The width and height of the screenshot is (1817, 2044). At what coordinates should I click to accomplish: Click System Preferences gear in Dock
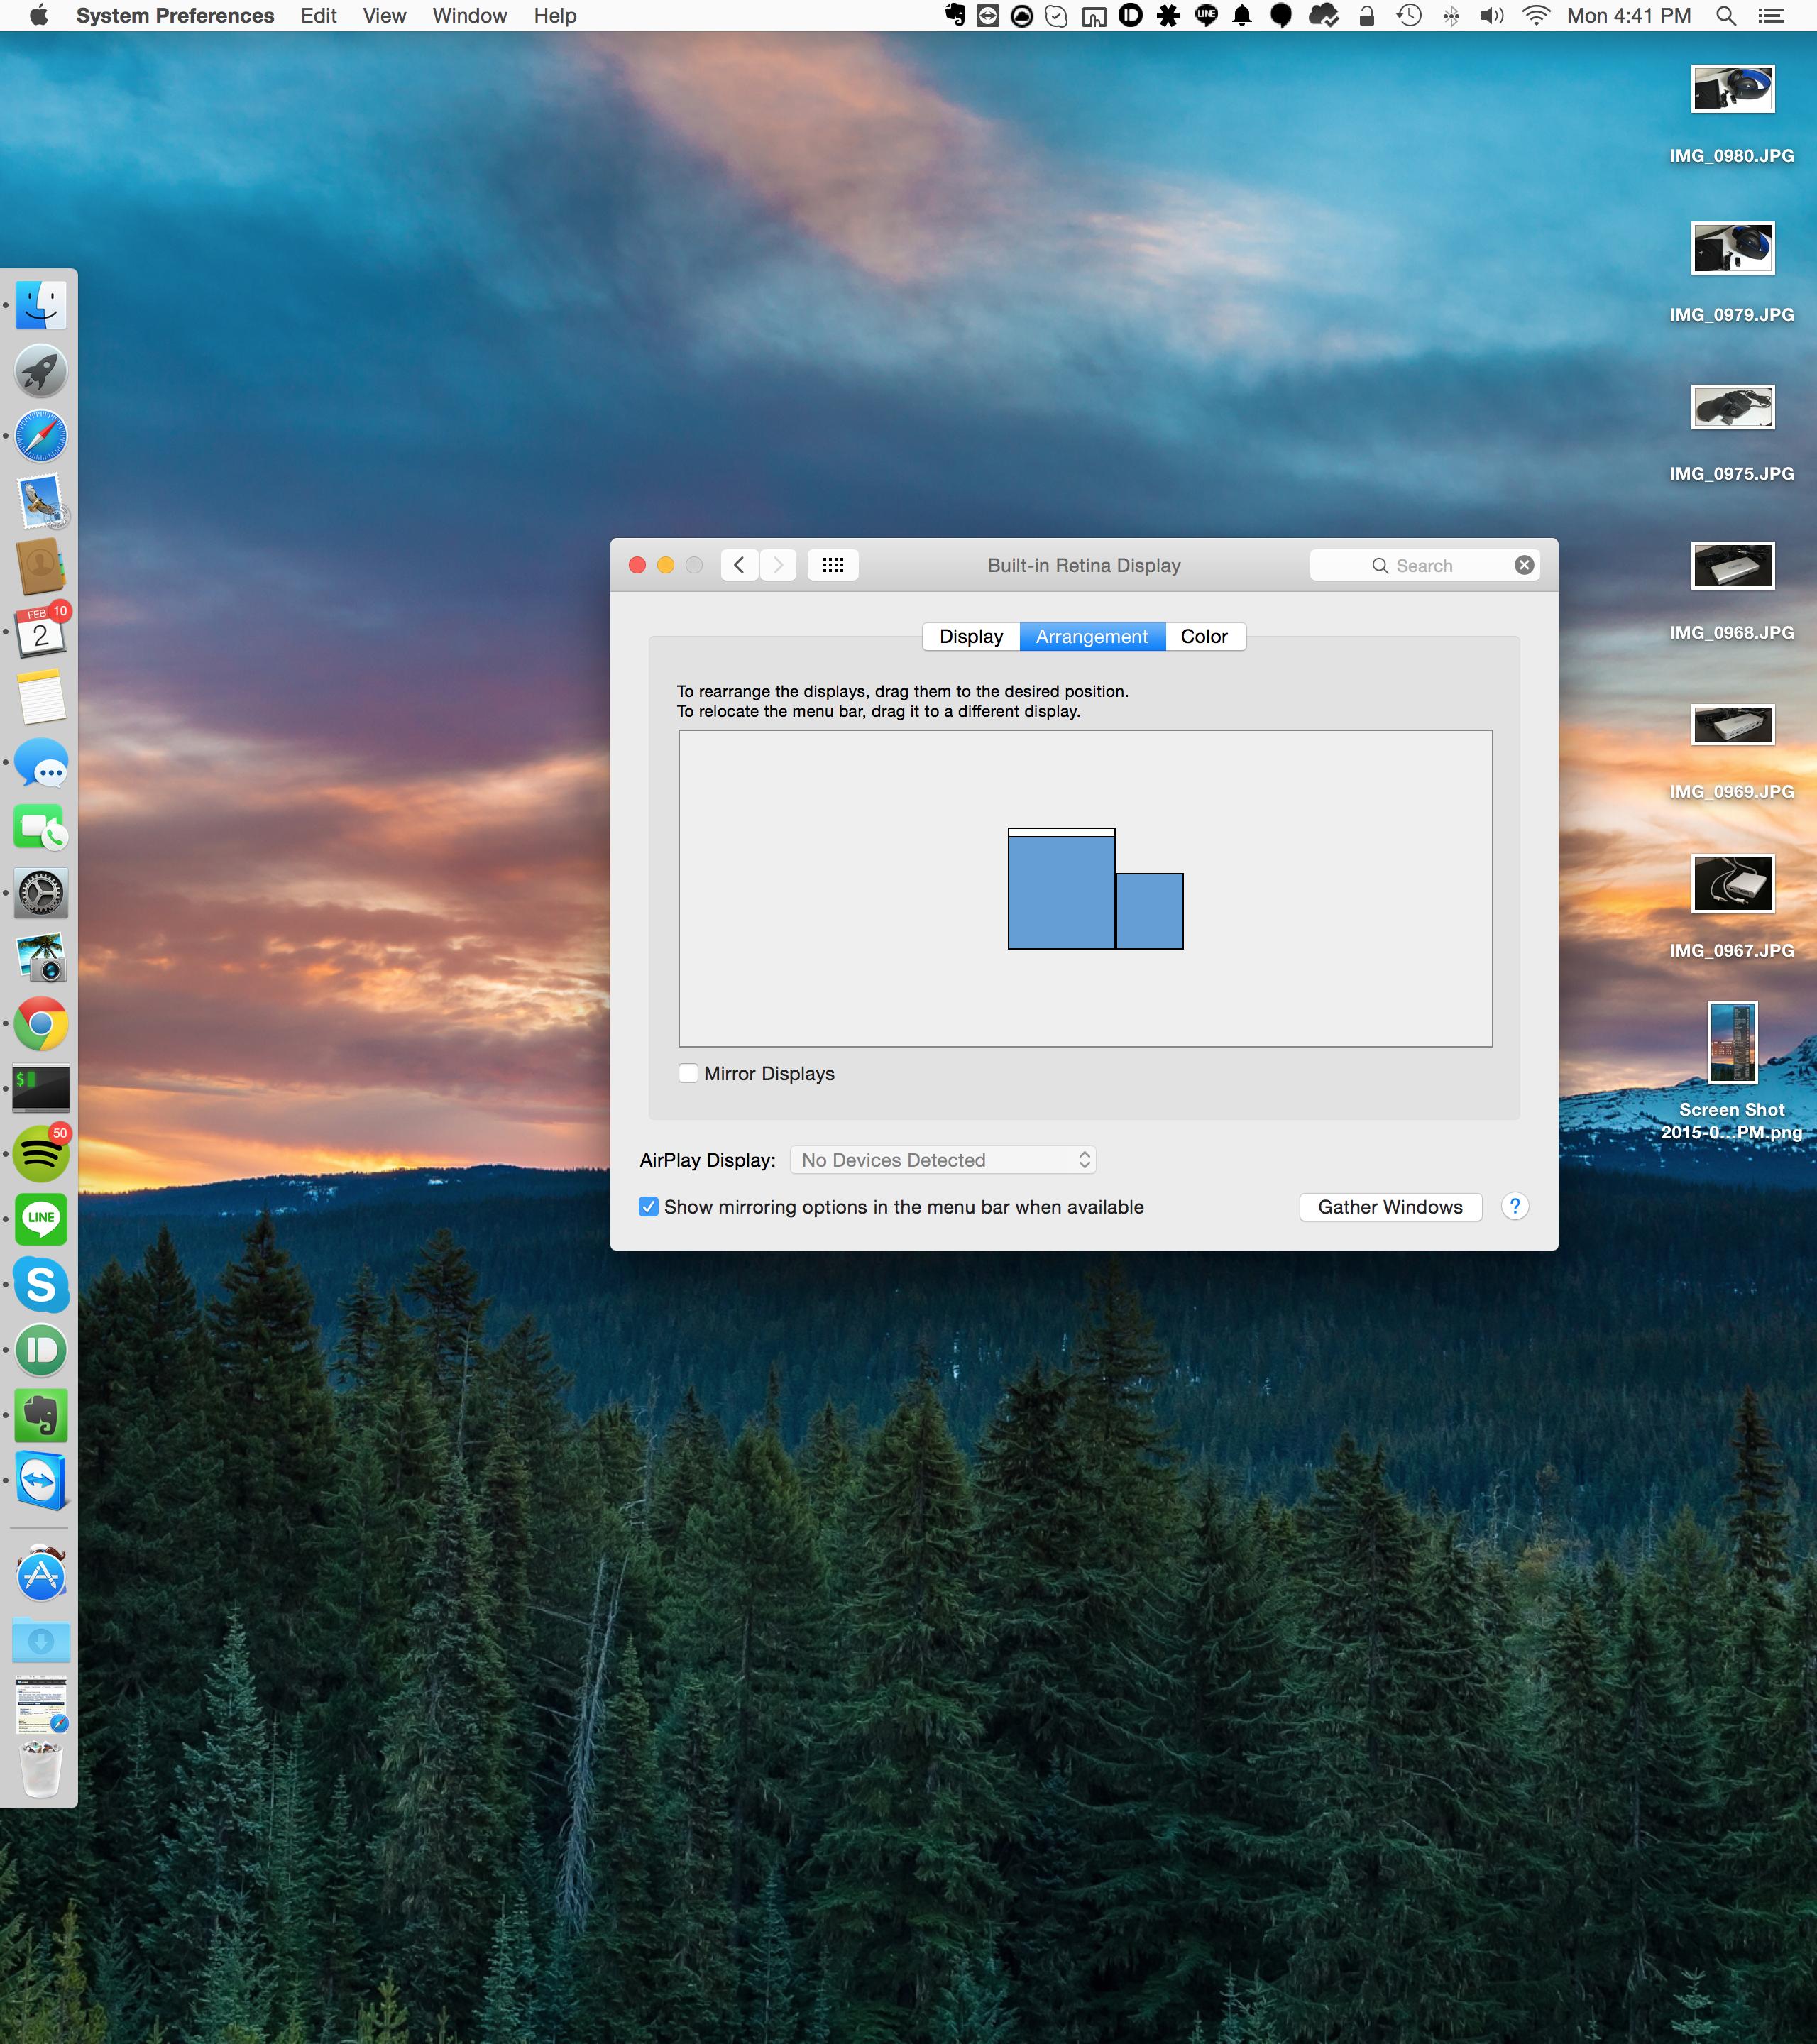coord(41,894)
